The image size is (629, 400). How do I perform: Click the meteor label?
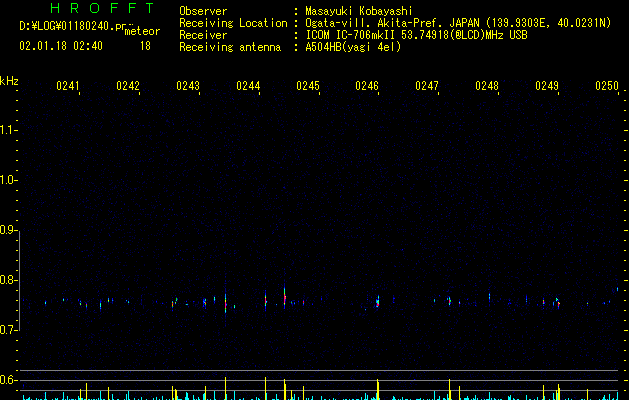click(x=142, y=31)
